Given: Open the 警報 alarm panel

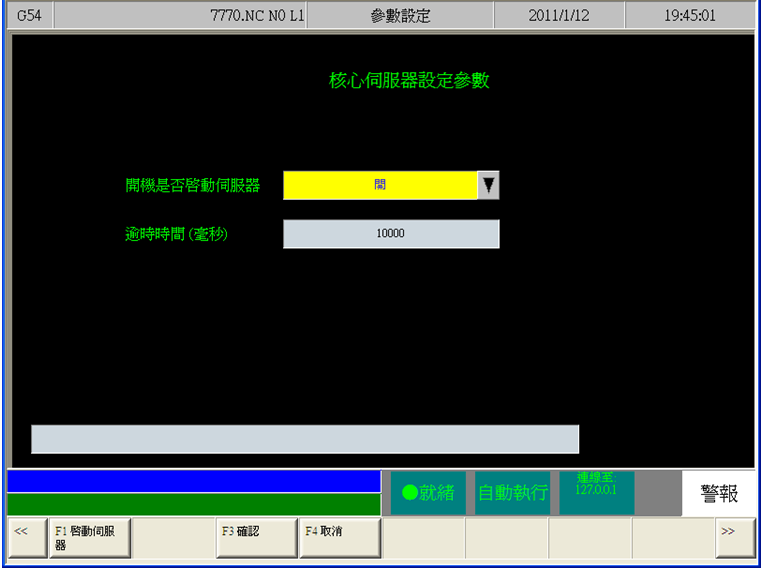Looking at the screenshot, I should 719,493.
